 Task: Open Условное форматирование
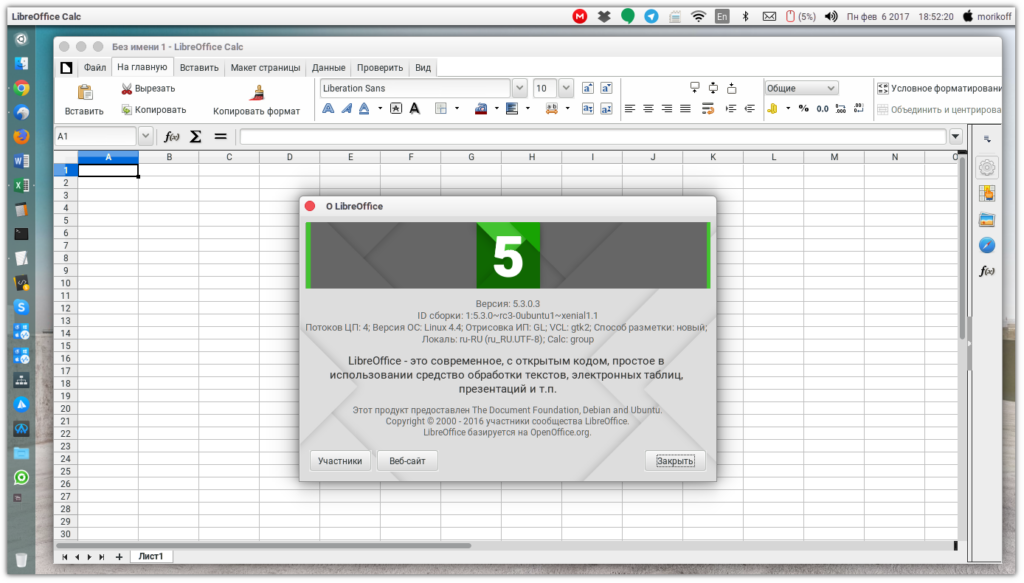click(x=939, y=88)
